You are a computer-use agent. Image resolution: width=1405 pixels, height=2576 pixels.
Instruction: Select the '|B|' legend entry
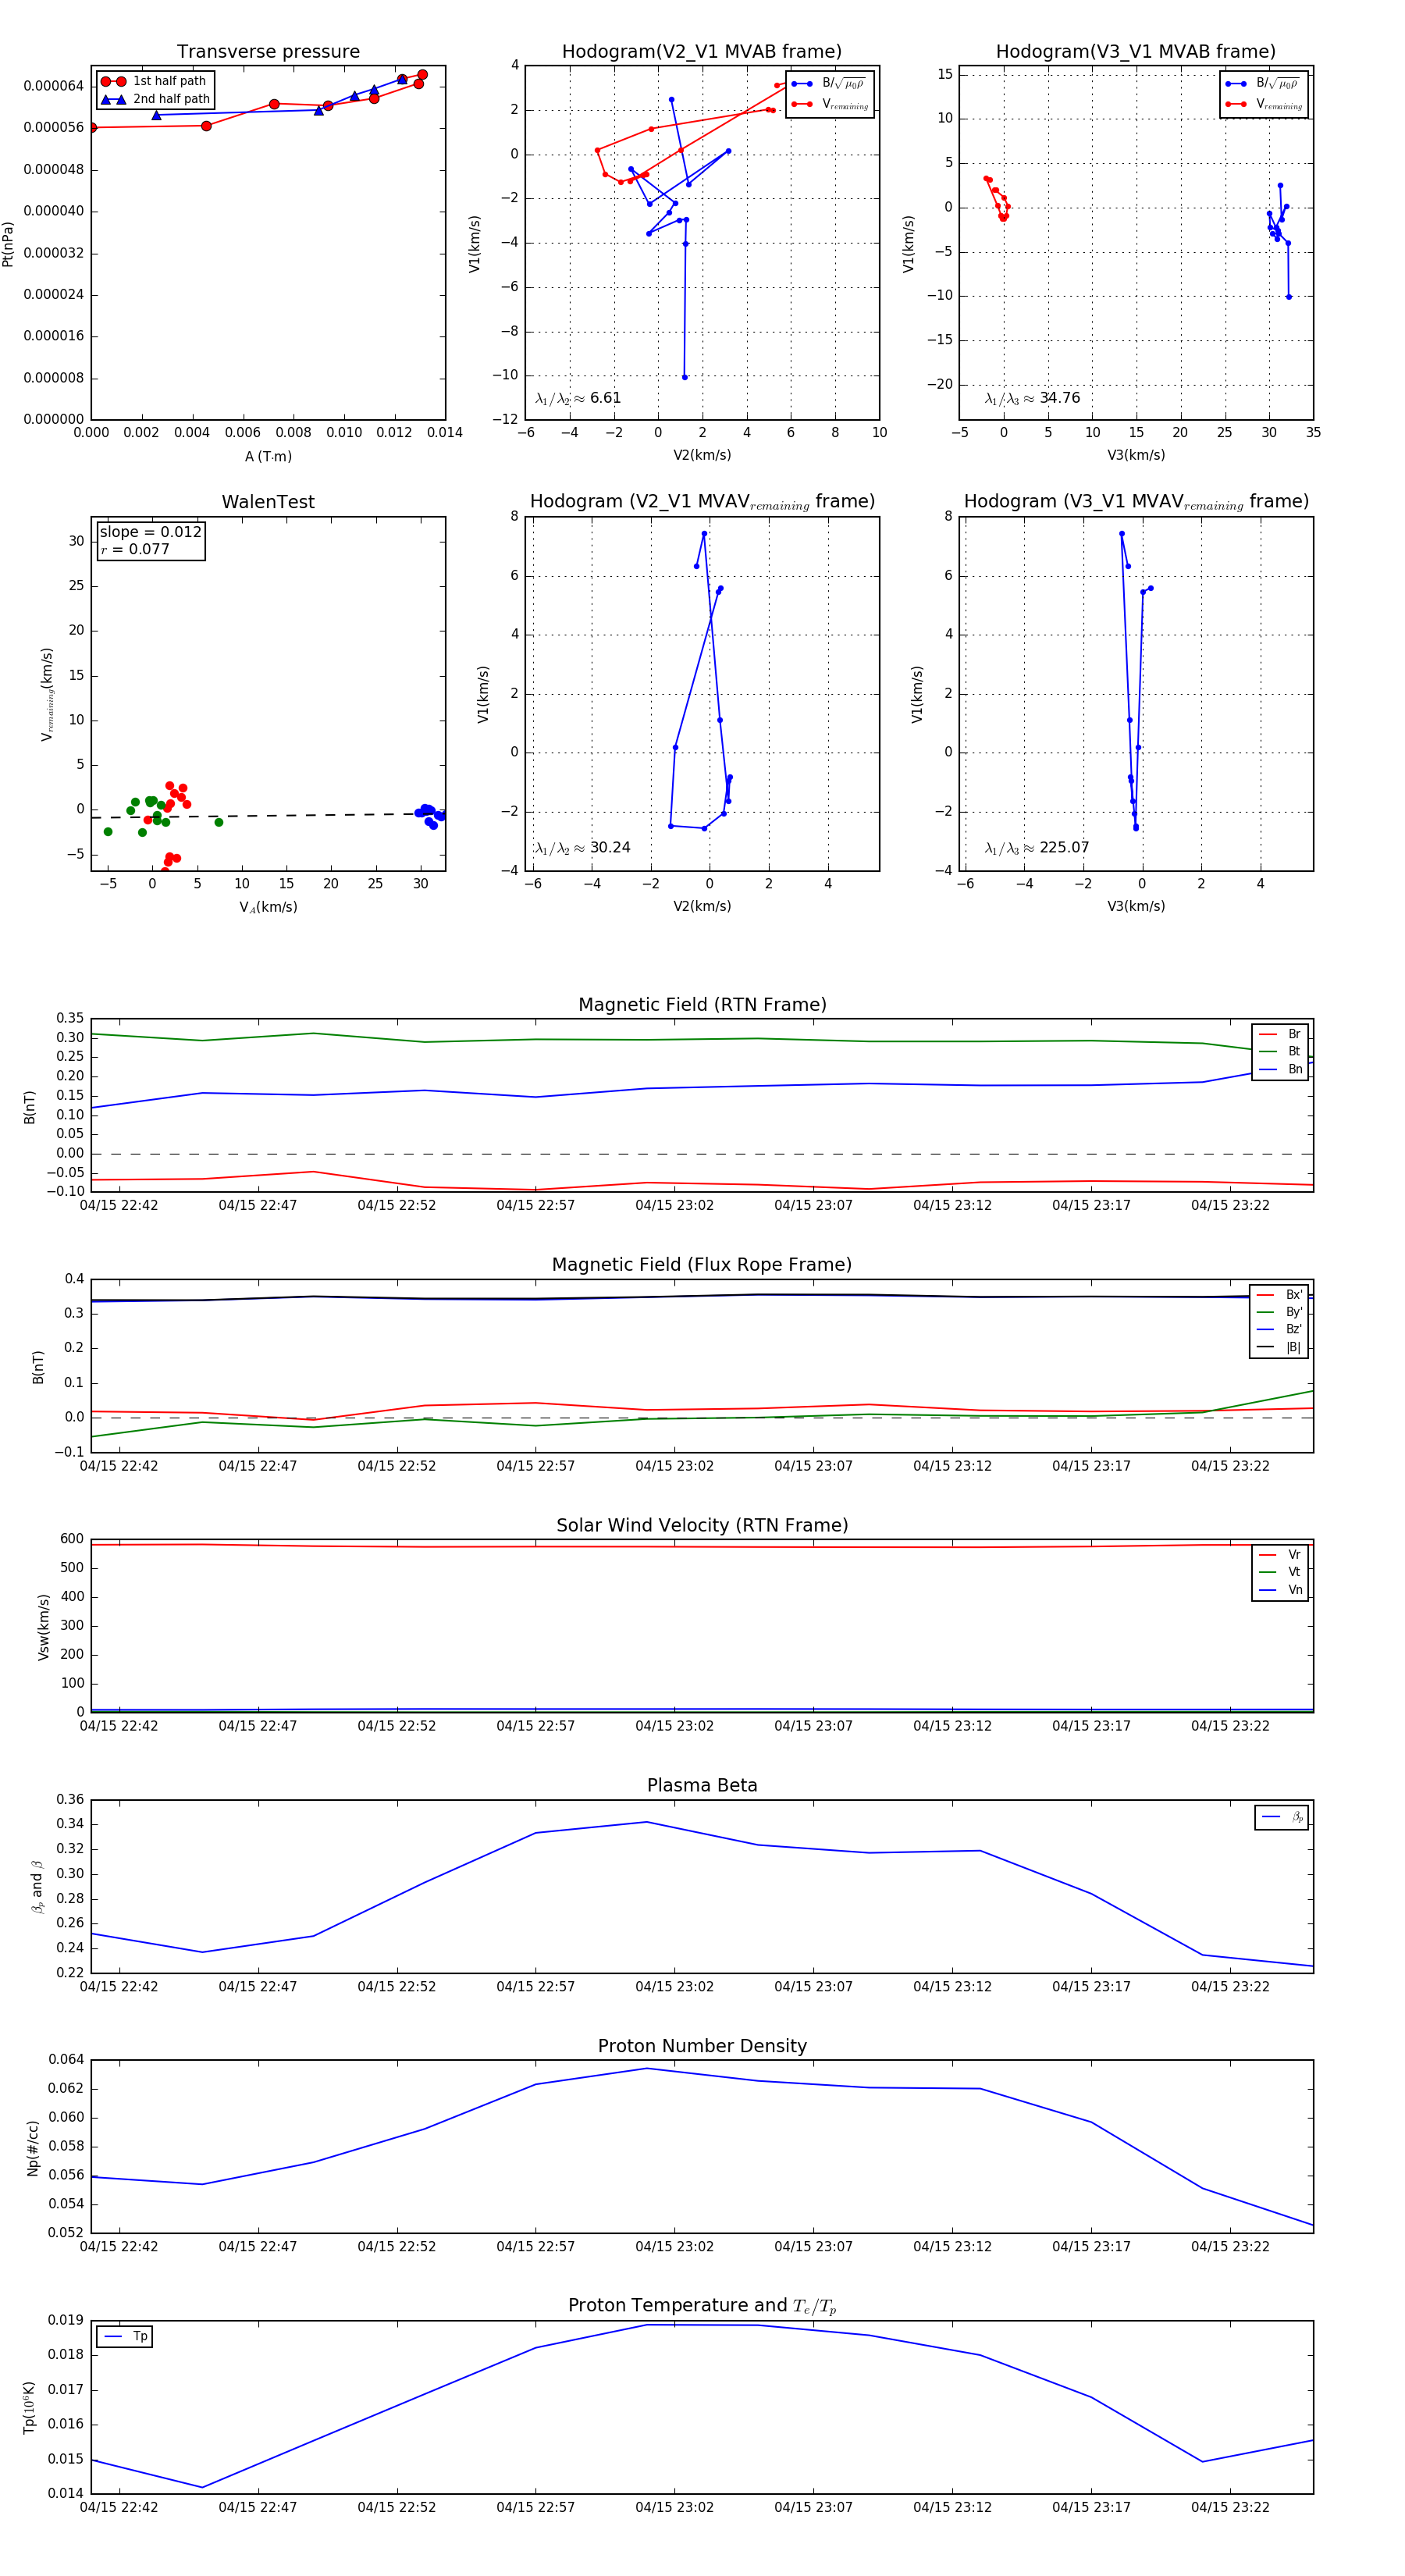pos(1279,1347)
